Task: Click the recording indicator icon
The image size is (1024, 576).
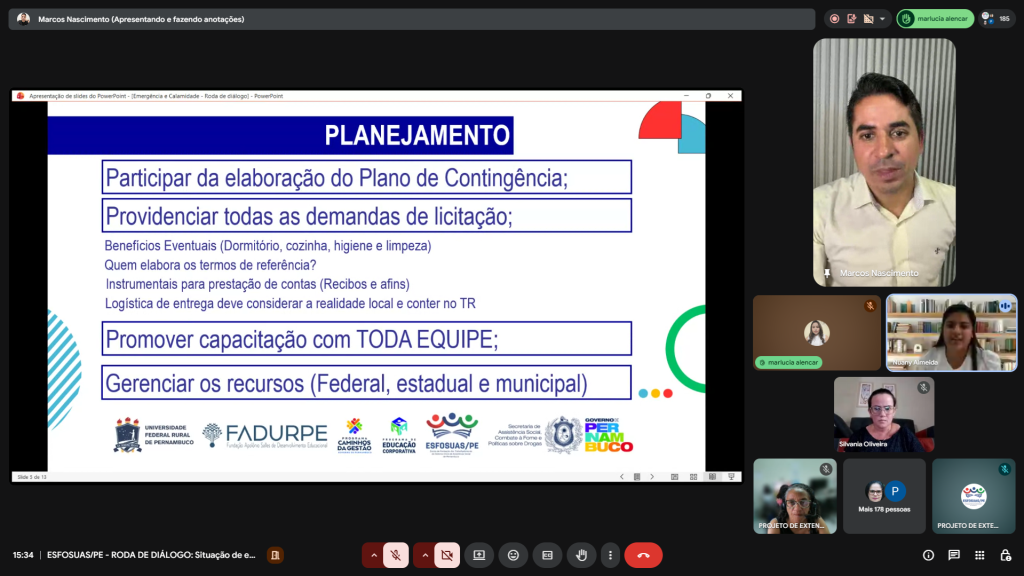Action: (834, 18)
